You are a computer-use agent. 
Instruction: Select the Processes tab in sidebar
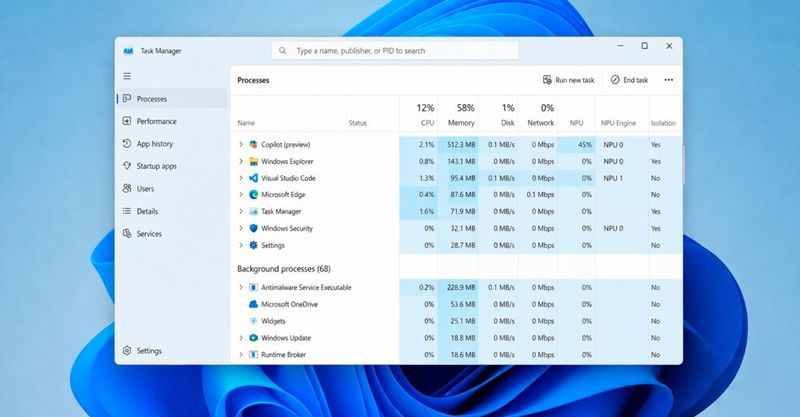pyautogui.click(x=172, y=99)
